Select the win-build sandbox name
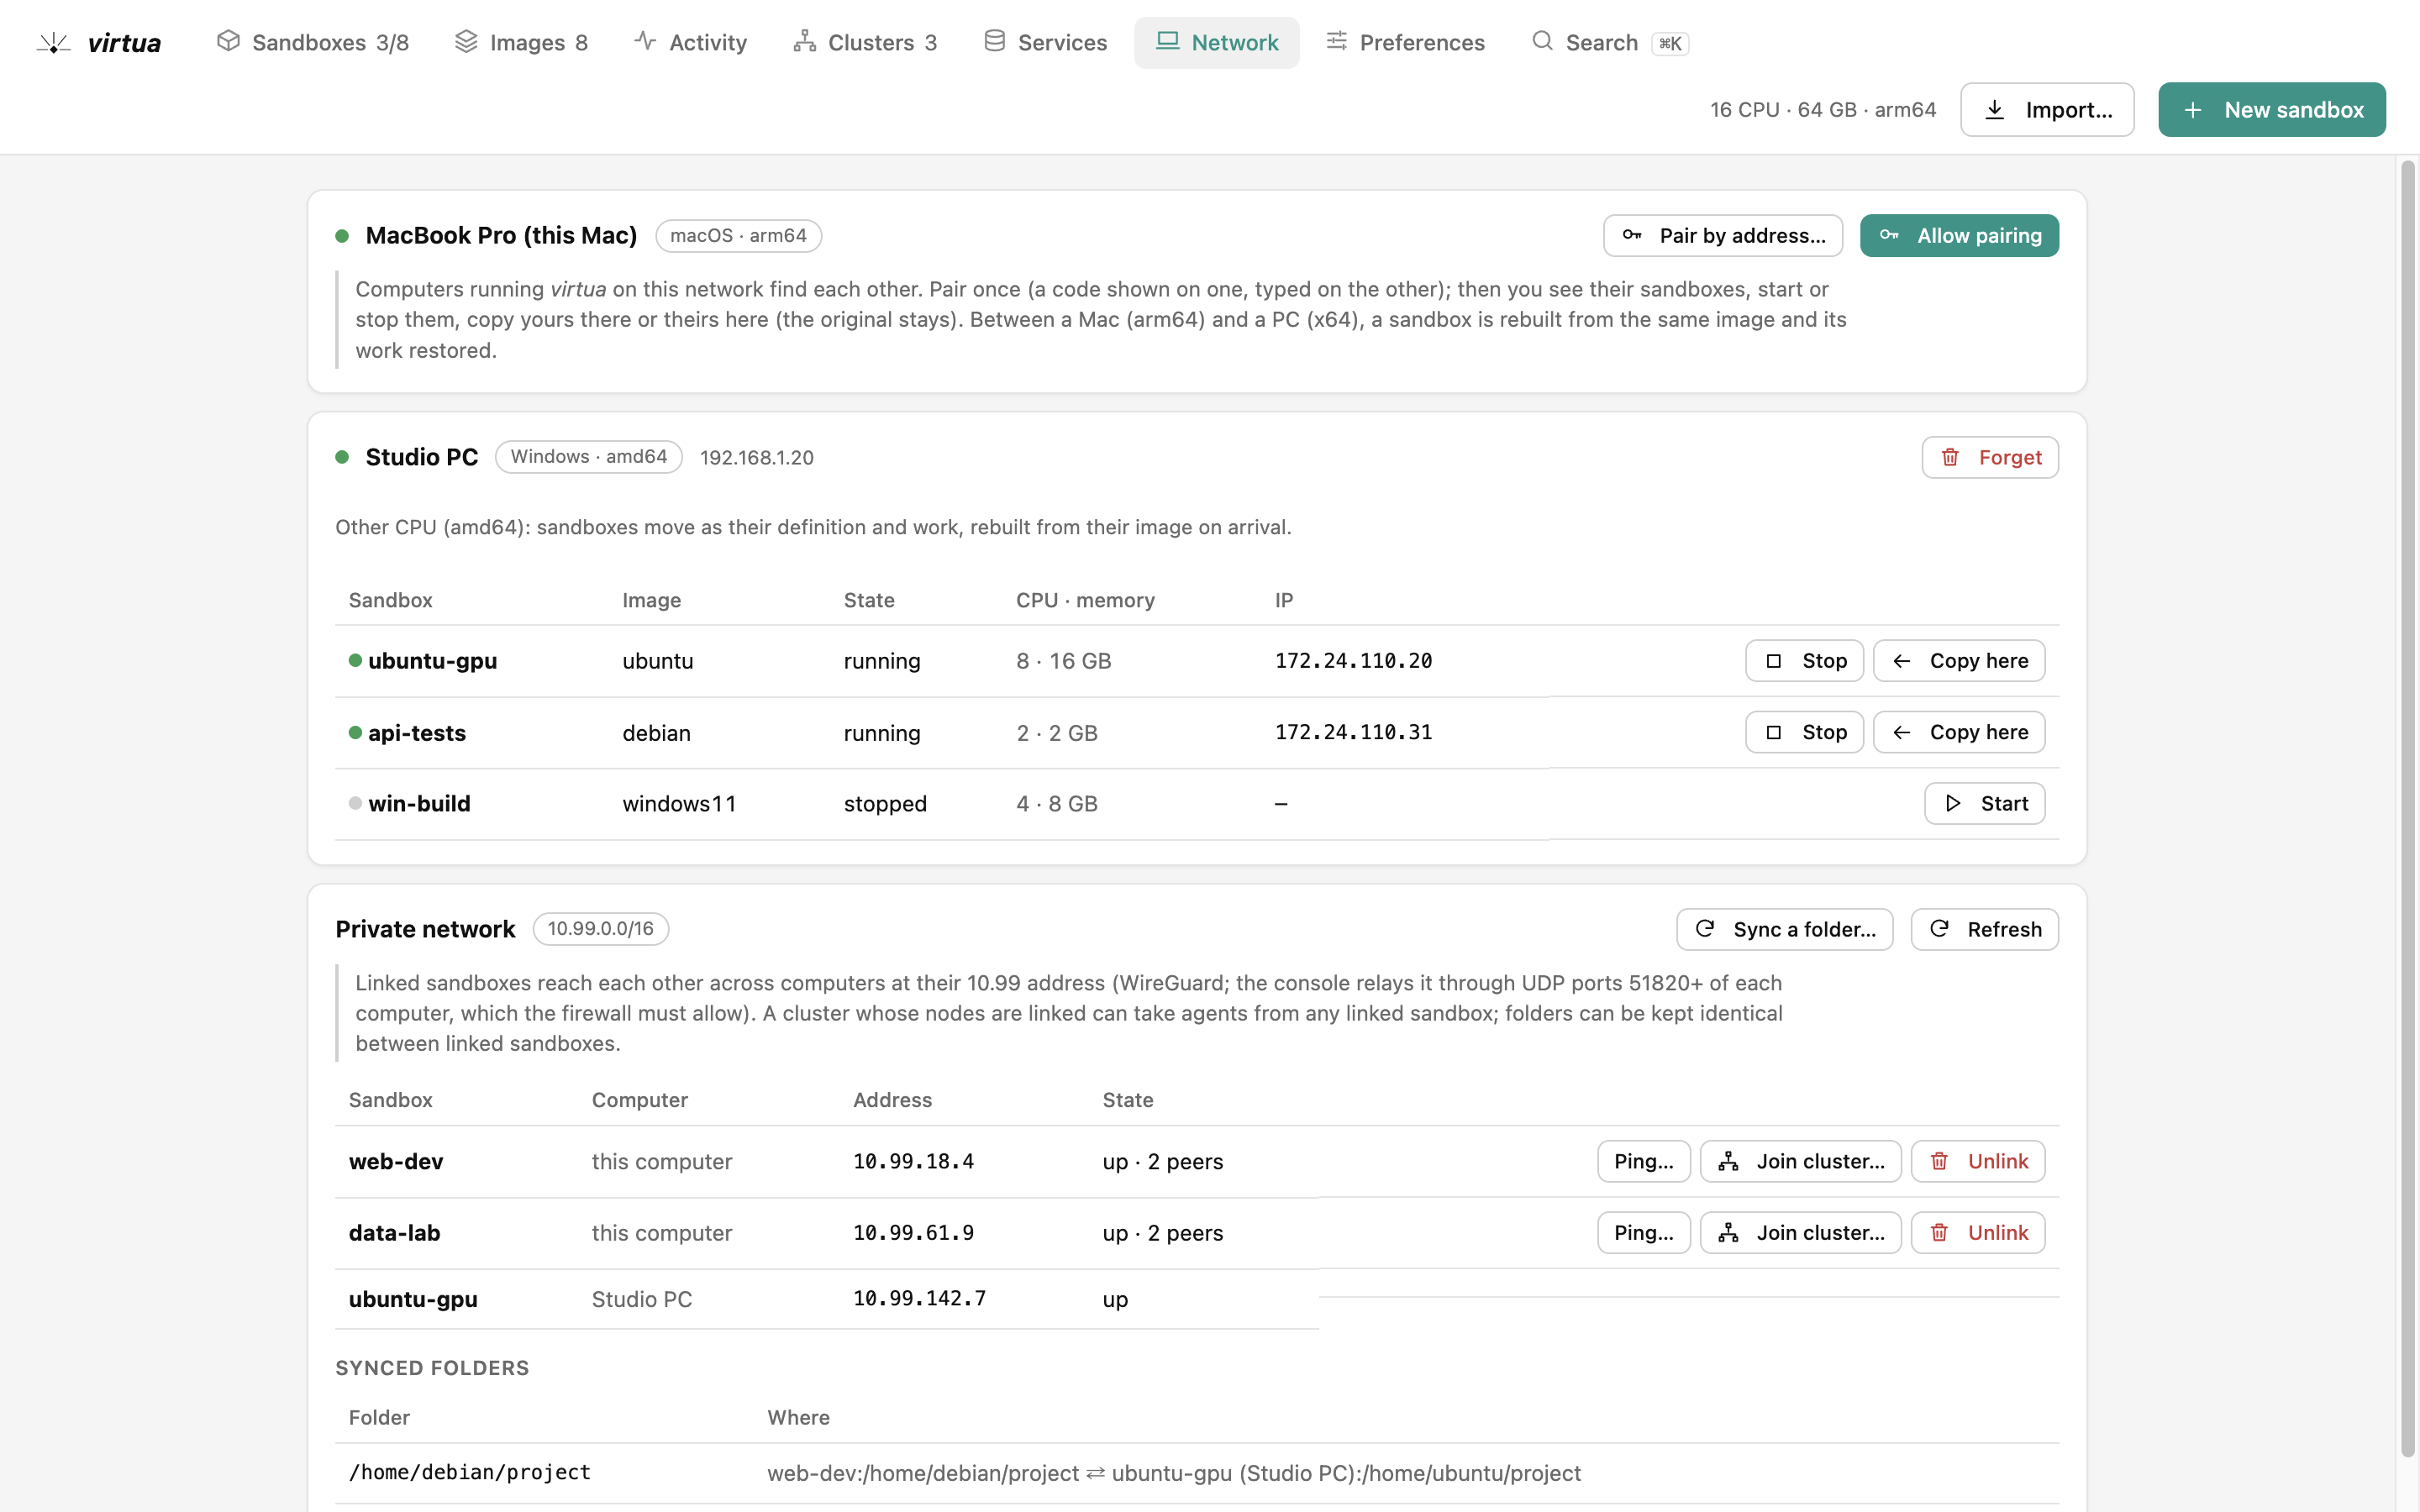The image size is (2420, 1512). coord(419,804)
